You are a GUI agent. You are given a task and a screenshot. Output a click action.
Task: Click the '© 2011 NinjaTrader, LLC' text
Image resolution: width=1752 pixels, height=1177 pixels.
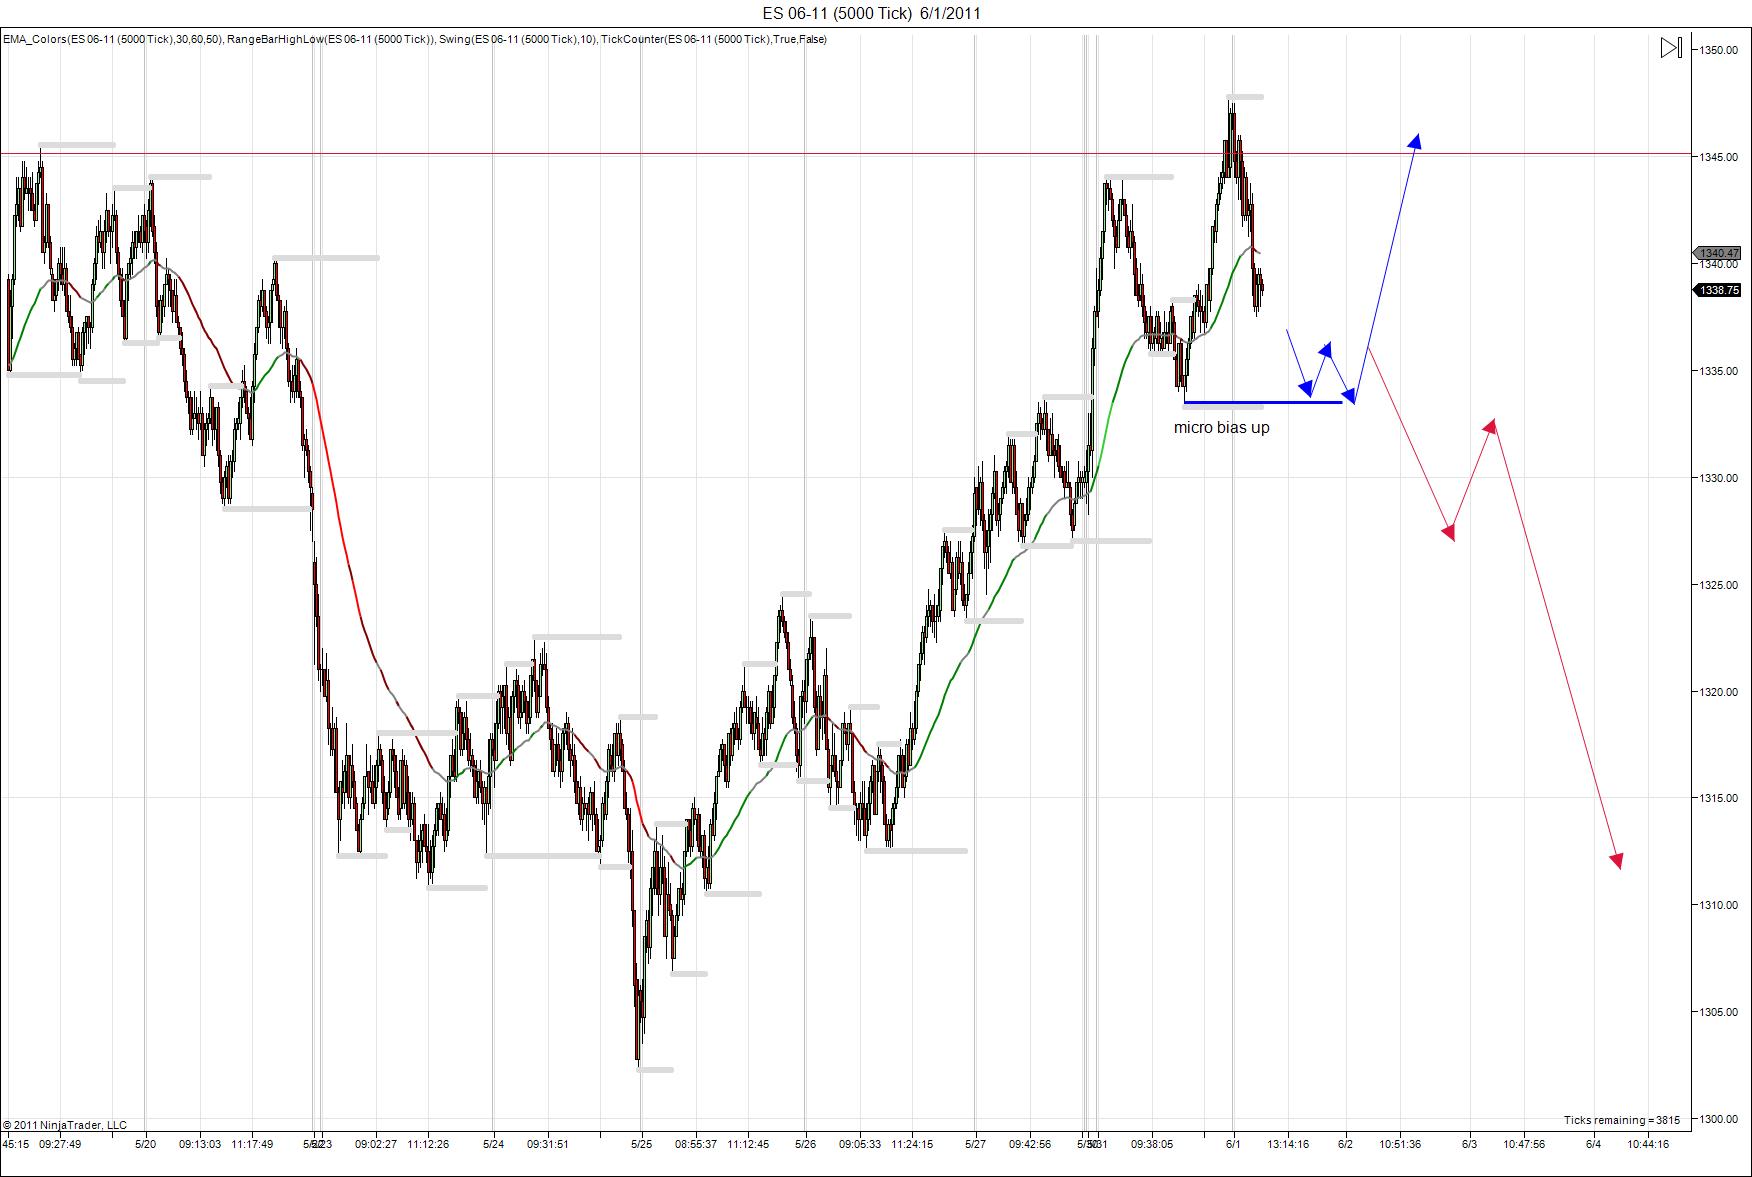coord(65,1125)
